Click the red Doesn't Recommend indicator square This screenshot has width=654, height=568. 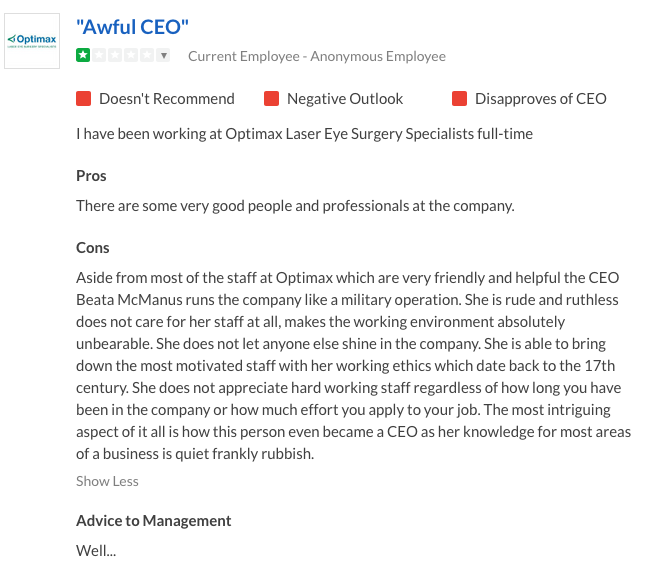coord(83,99)
